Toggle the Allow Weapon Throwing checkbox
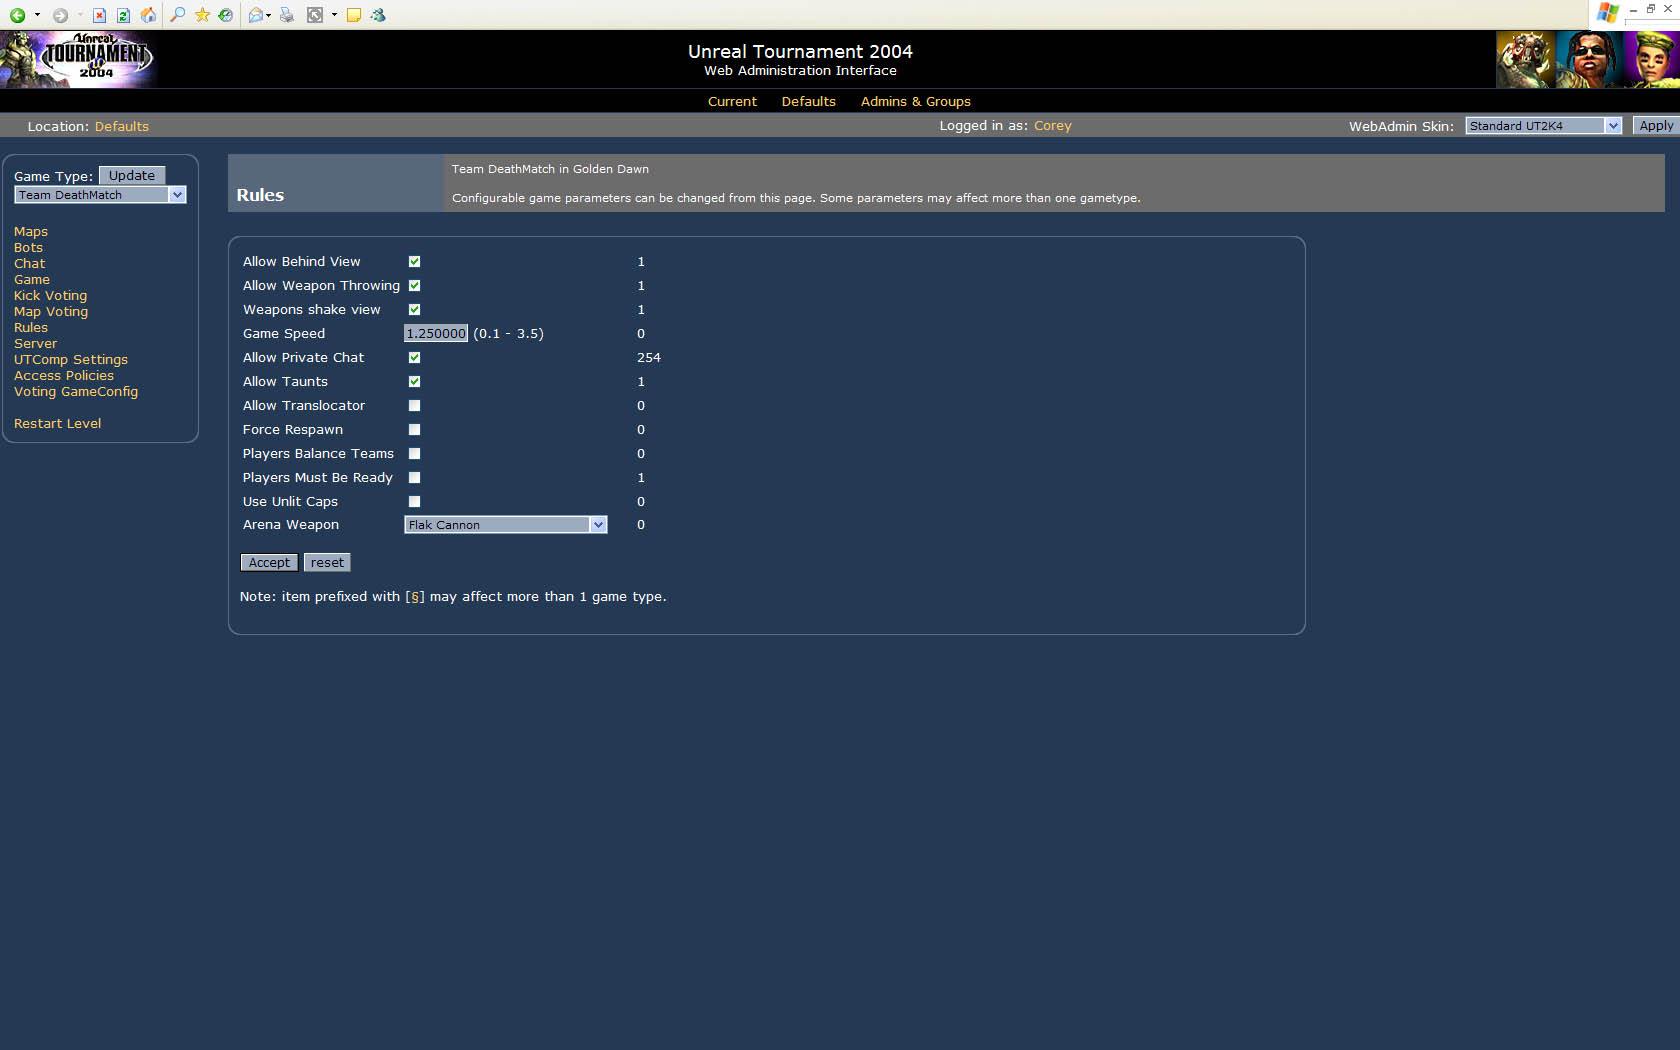 [414, 286]
